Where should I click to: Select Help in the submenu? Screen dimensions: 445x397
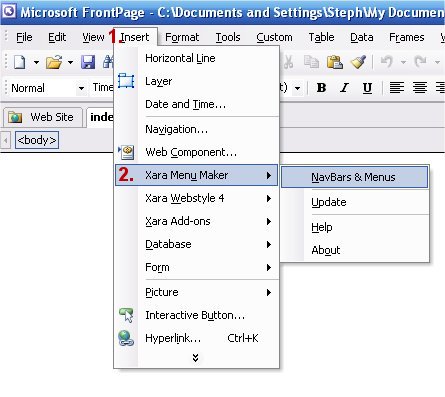coord(354,227)
